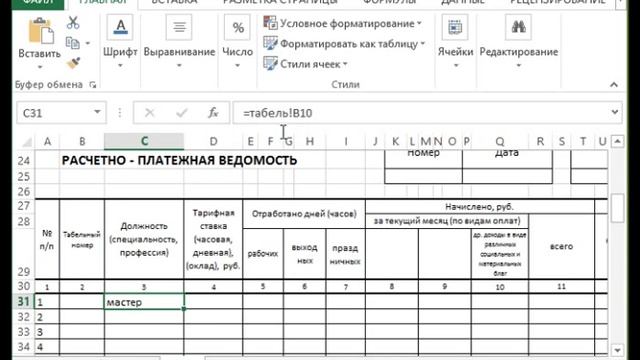Expand the formula bar
The image size is (640, 360).
tap(615, 112)
